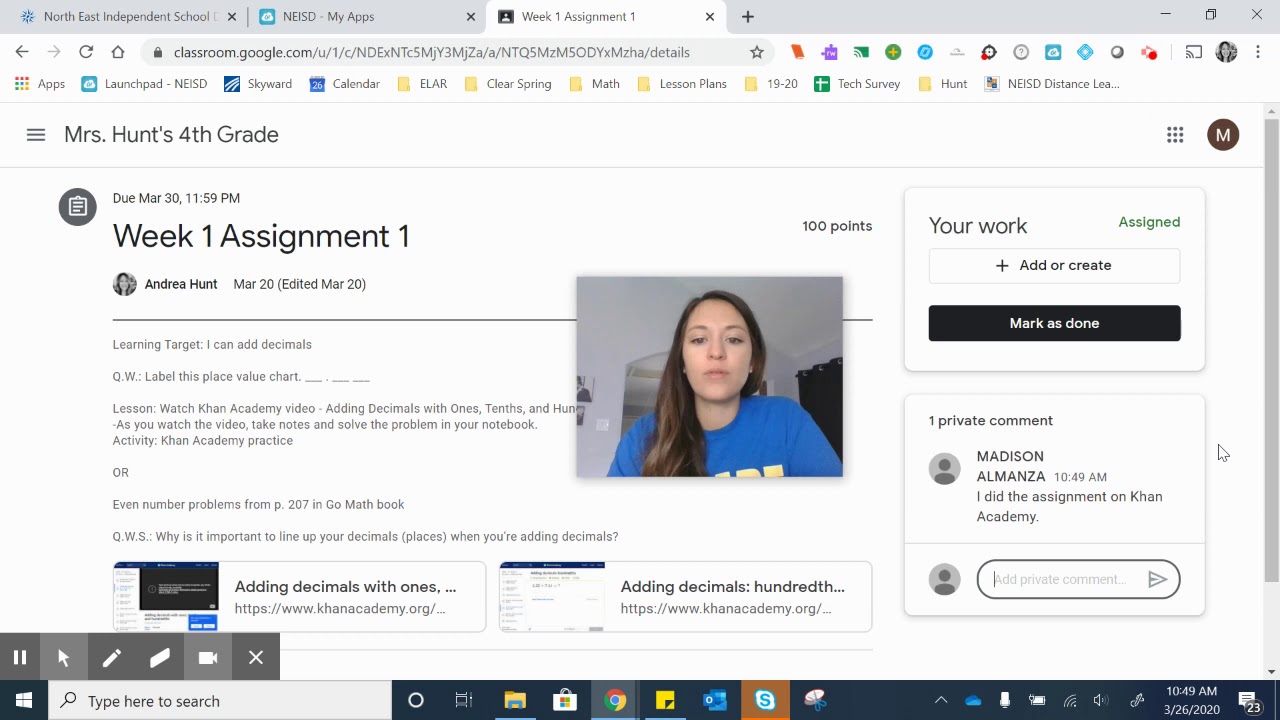Viewport: 1280px width, 720px height.
Task: Click the Mark as done button
Action: coord(1054,323)
